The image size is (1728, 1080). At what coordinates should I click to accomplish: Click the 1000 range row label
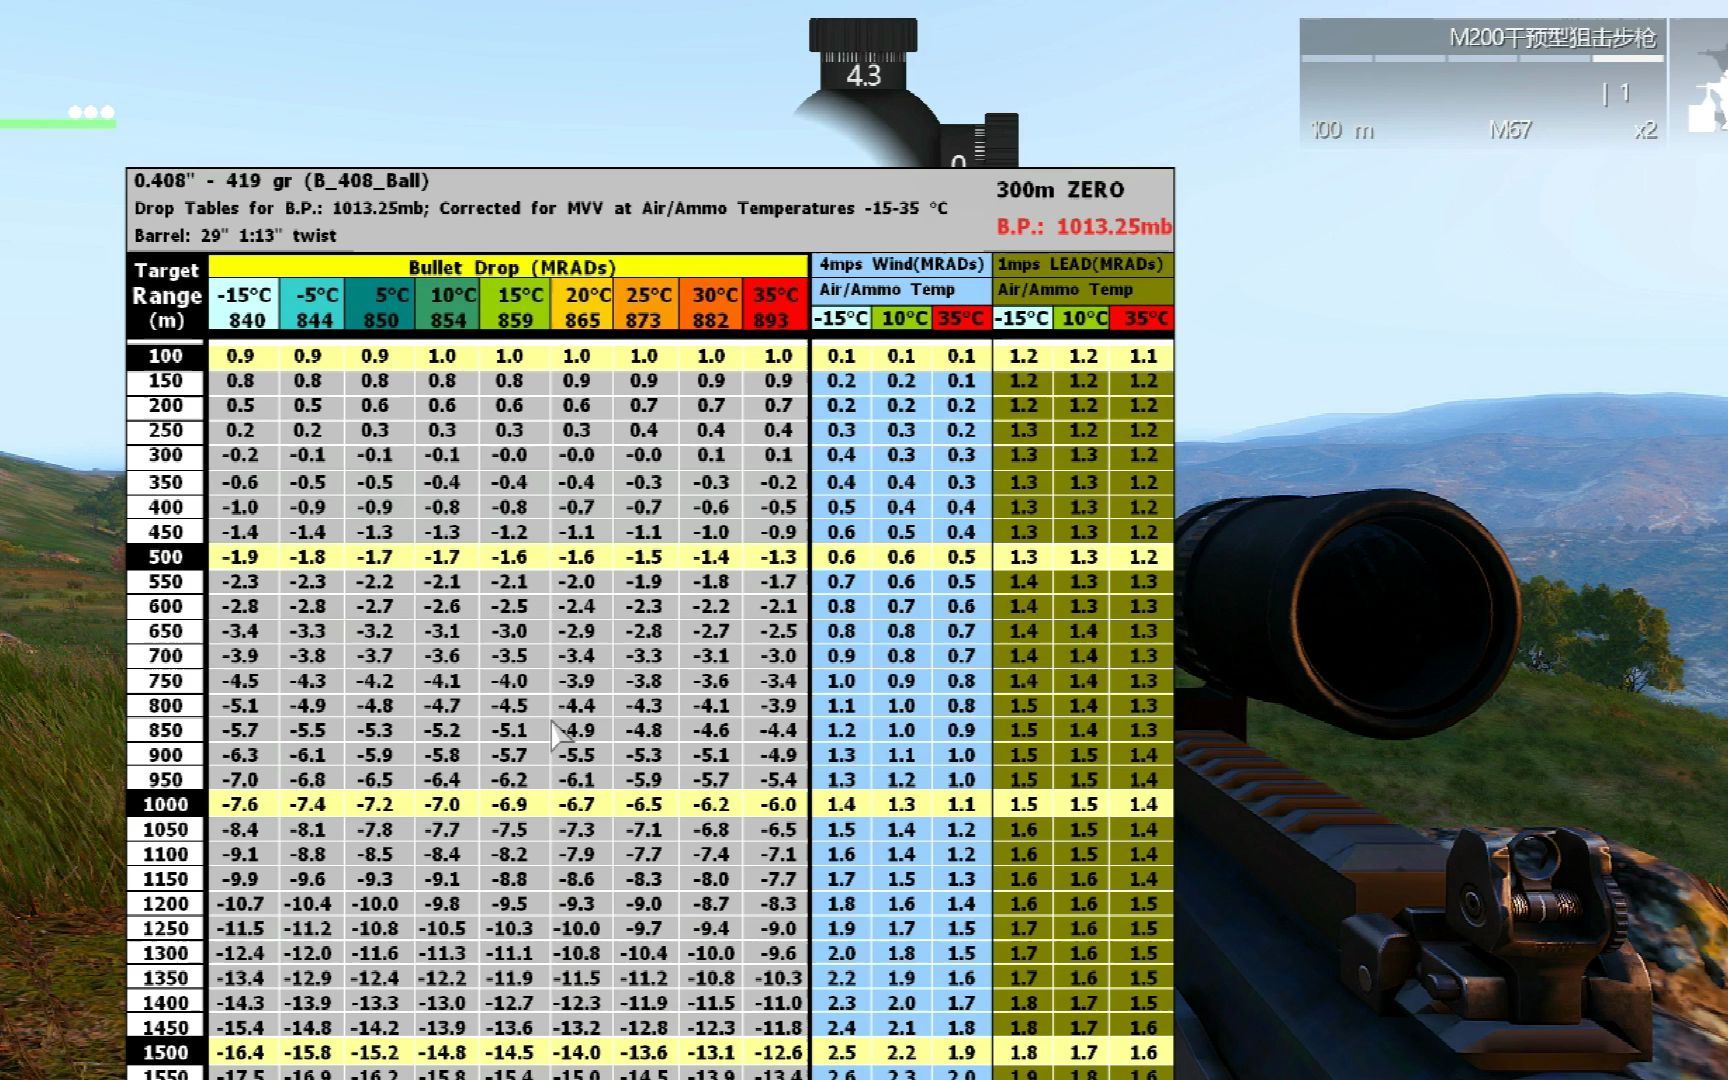coord(166,805)
